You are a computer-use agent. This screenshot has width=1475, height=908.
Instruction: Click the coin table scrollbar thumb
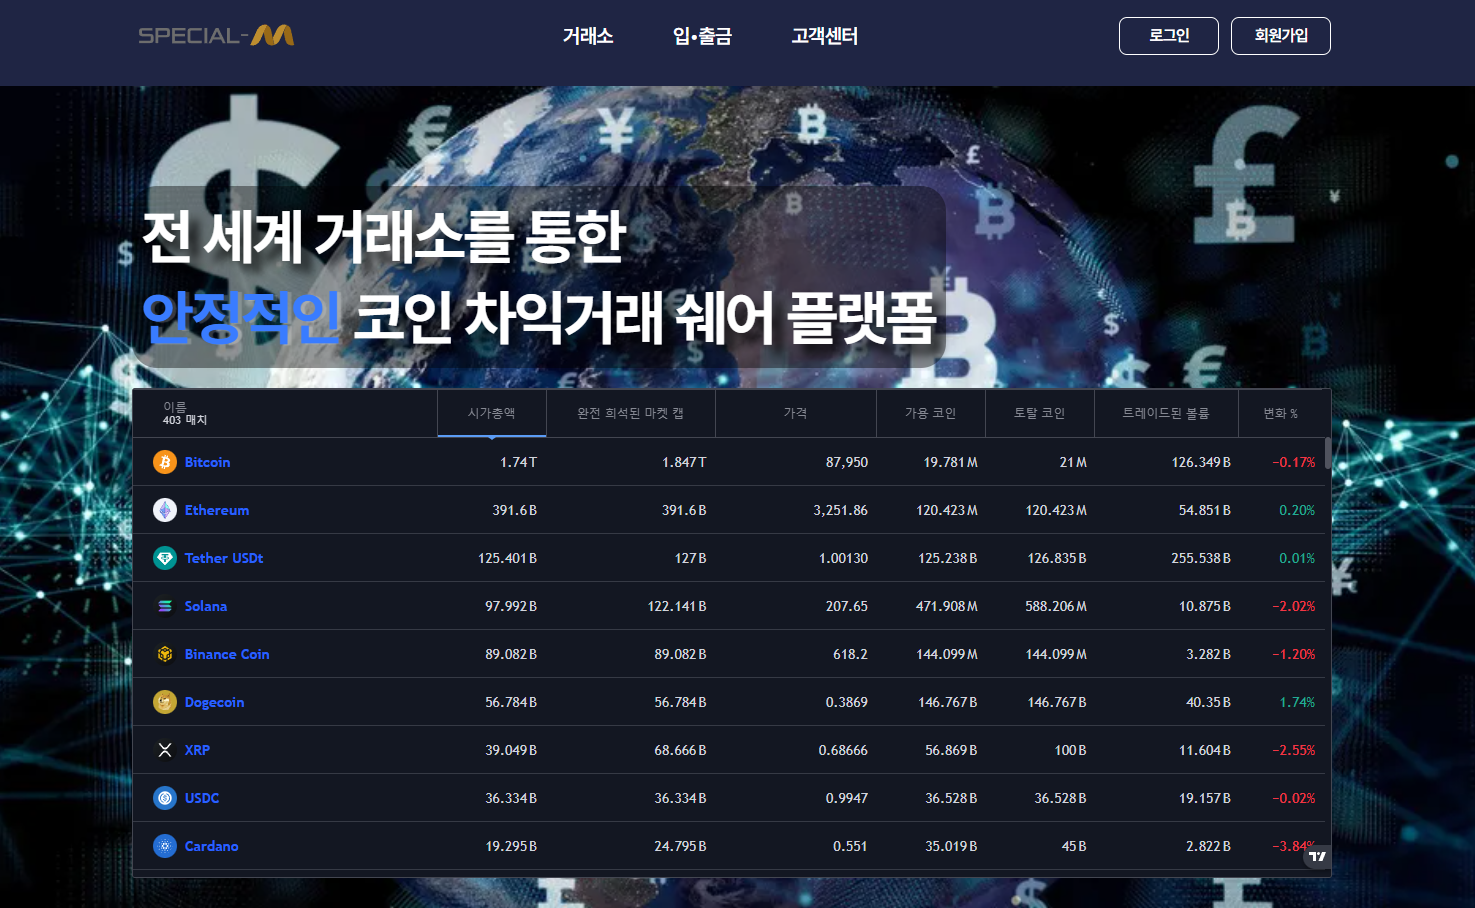pos(1328,453)
